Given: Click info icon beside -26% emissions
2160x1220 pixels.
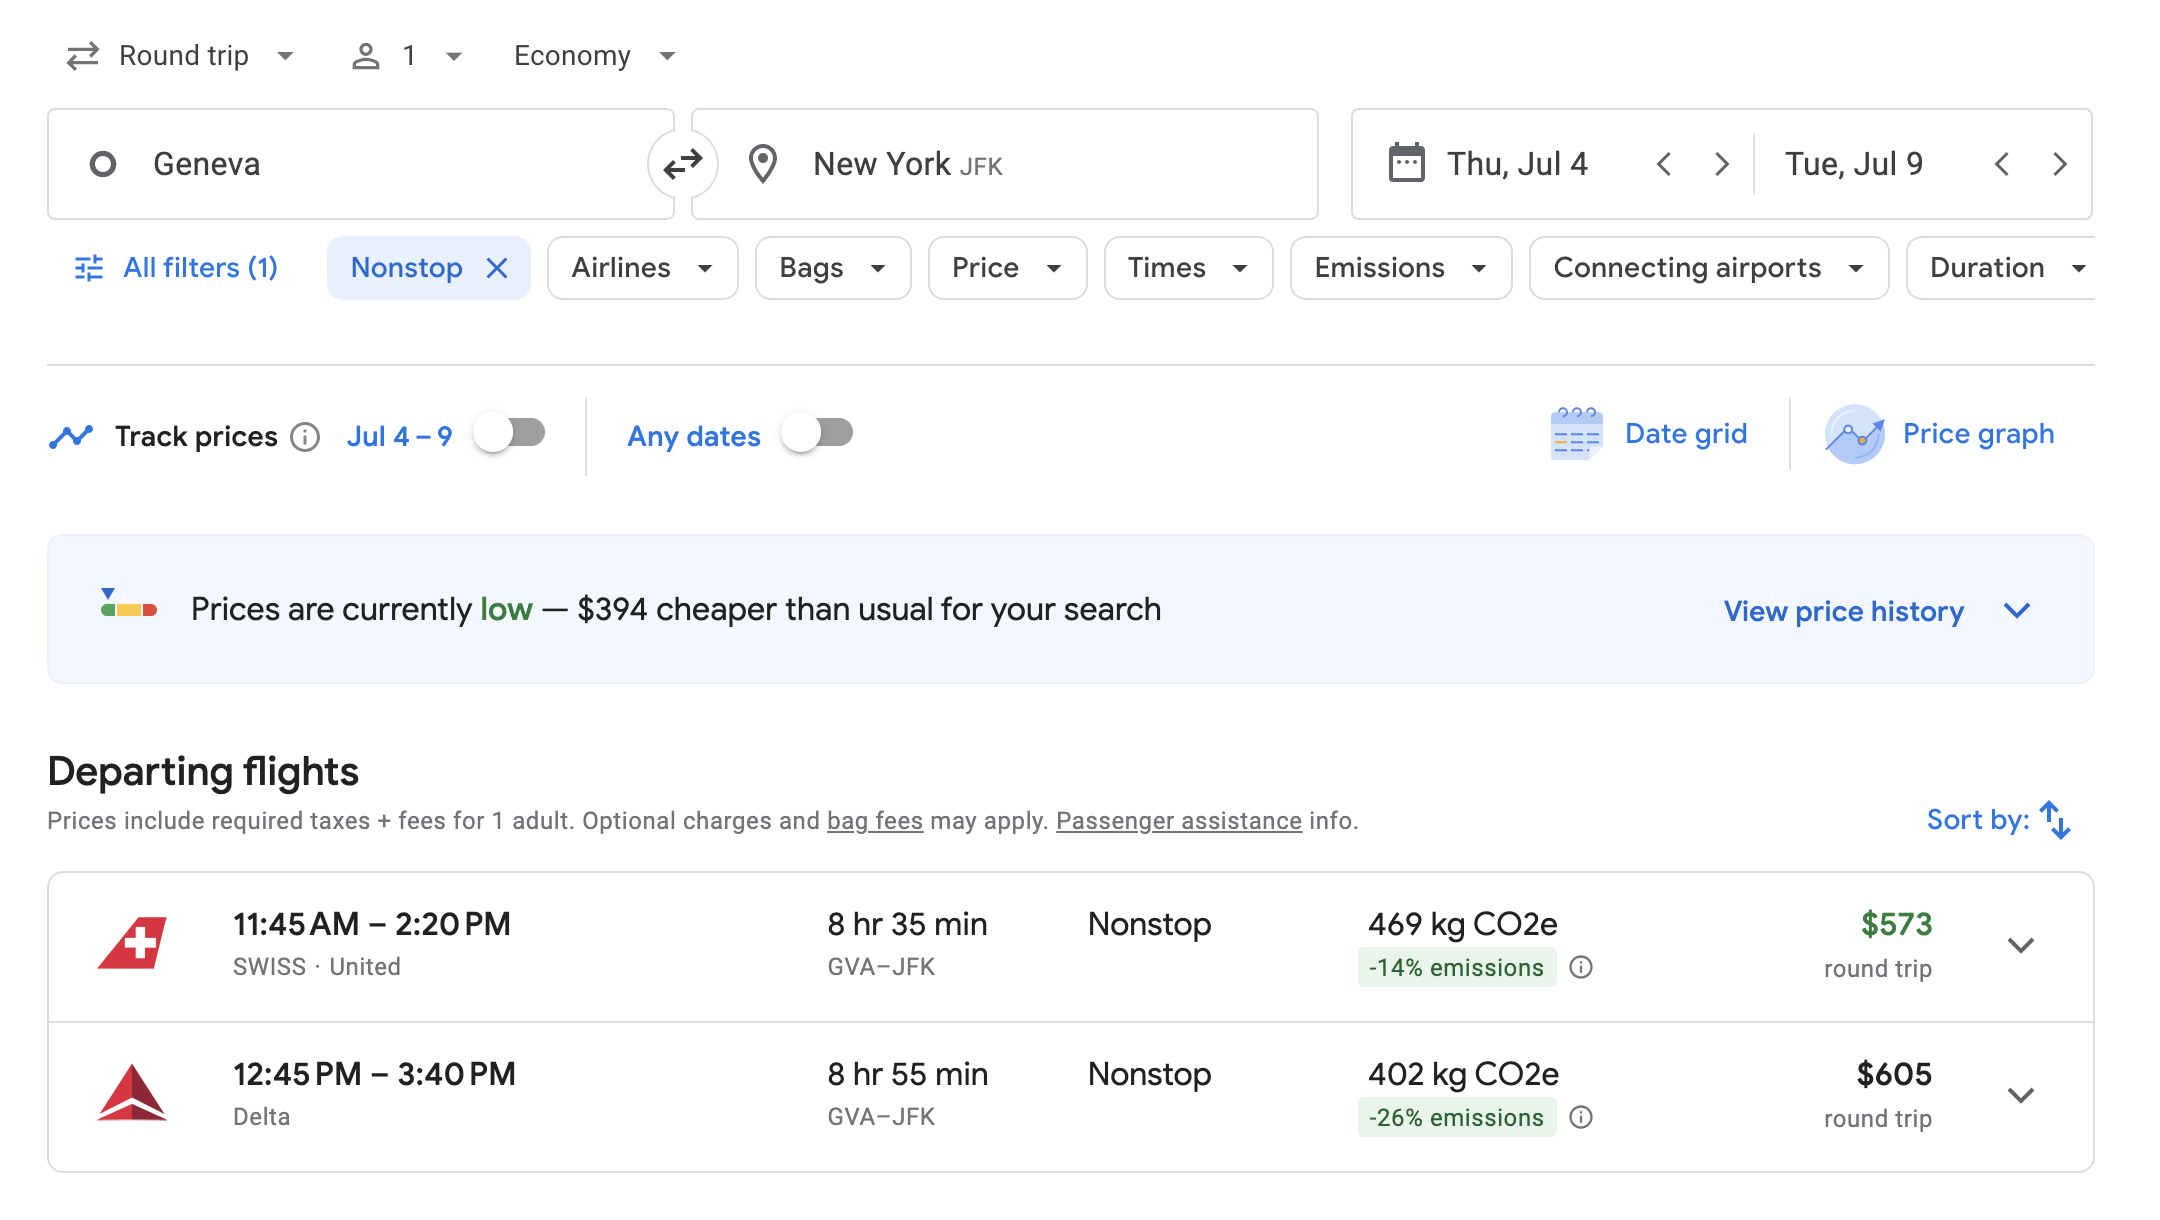Looking at the screenshot, I should [1581, 1117].
